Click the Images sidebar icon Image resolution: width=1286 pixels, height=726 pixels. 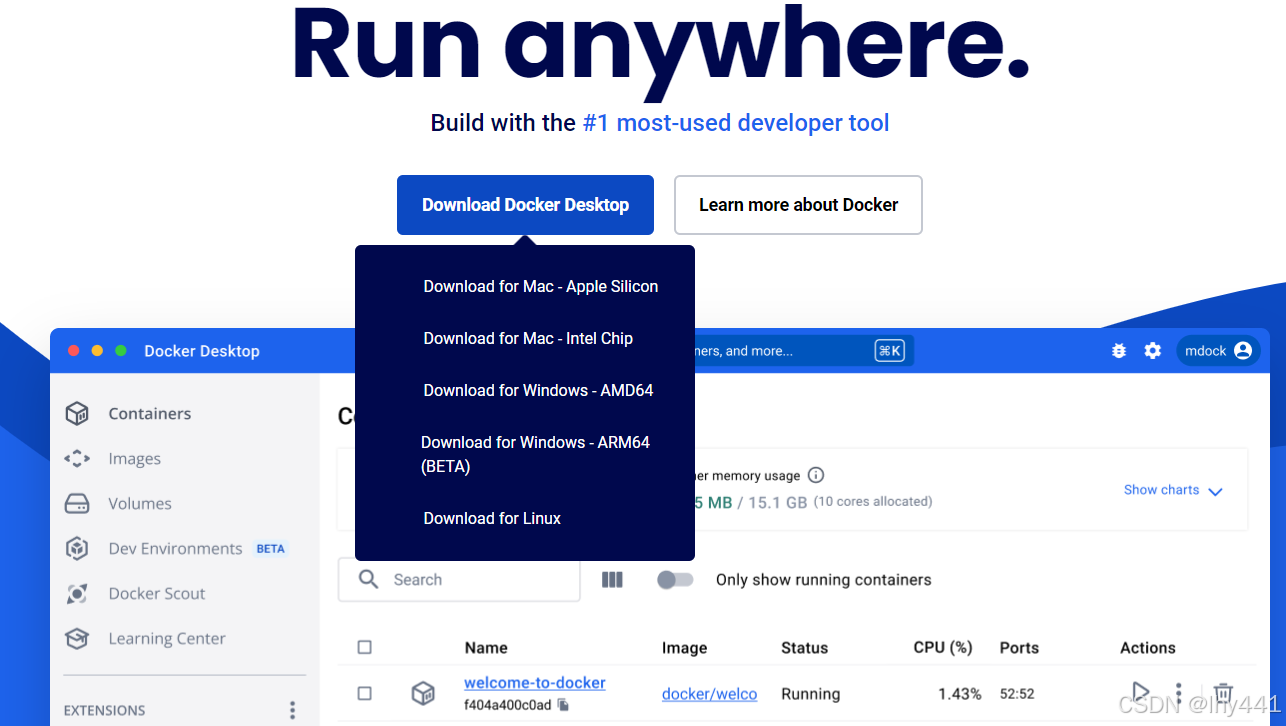77,458
